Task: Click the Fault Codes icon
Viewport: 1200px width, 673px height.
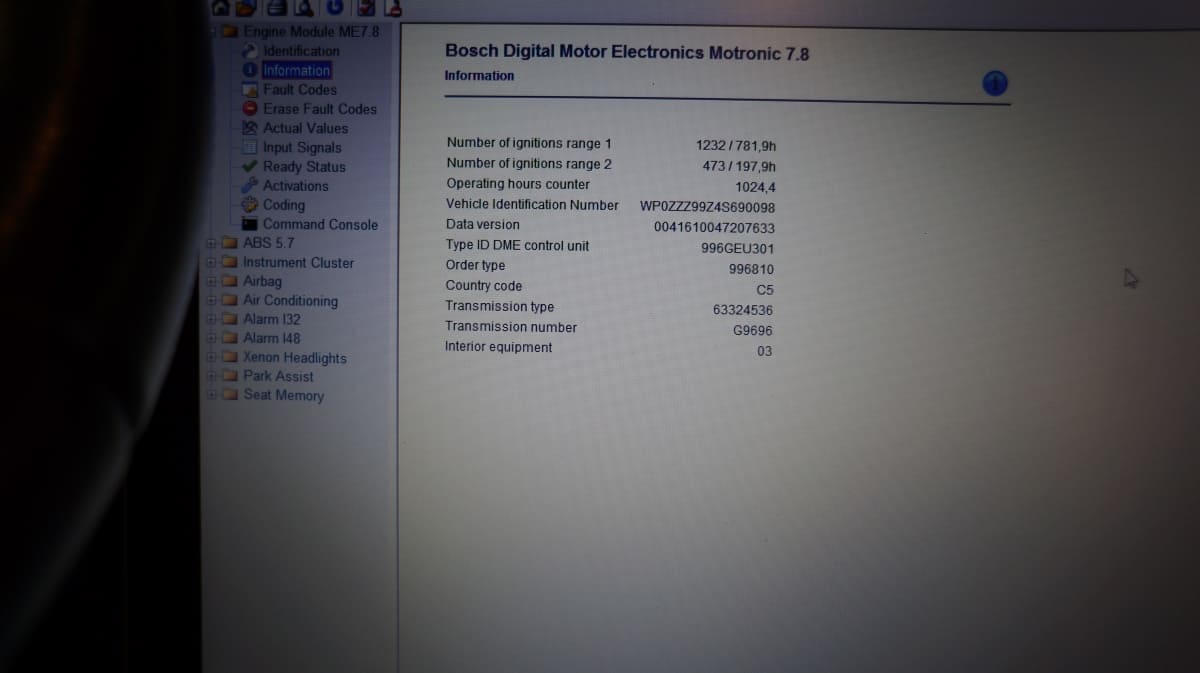Action: click(251, 90)
